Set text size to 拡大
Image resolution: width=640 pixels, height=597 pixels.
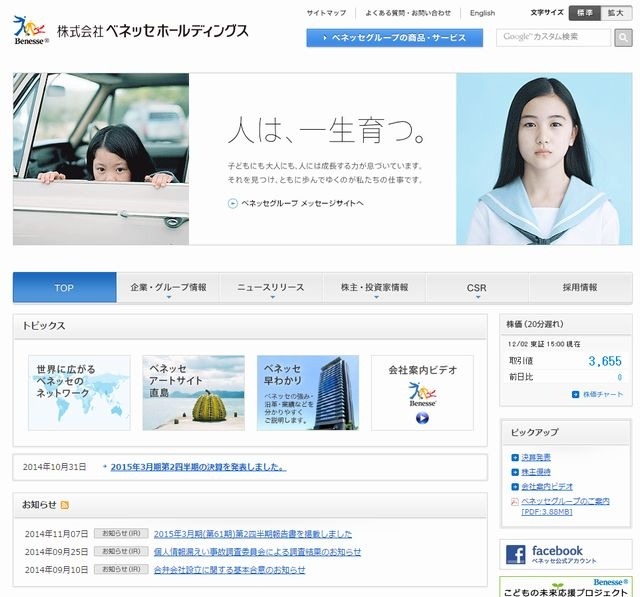(x=616, y=13)
